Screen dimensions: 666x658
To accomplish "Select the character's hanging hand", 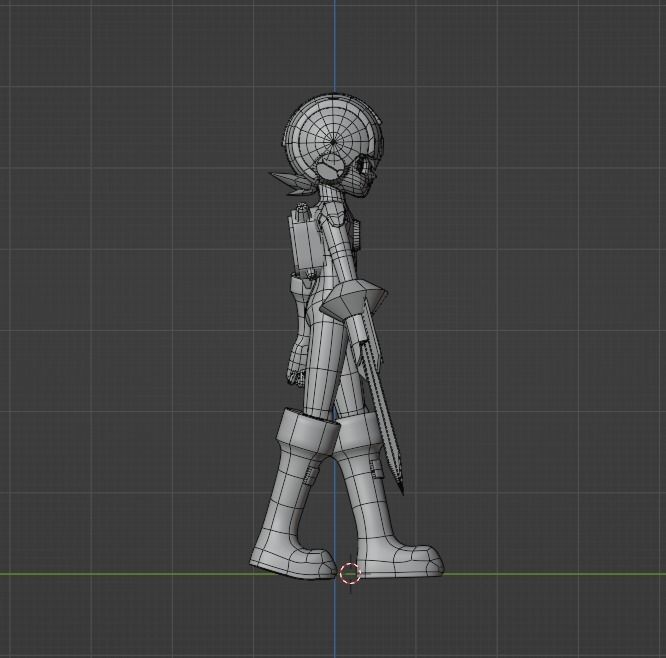I will click(x=297, y=359).
